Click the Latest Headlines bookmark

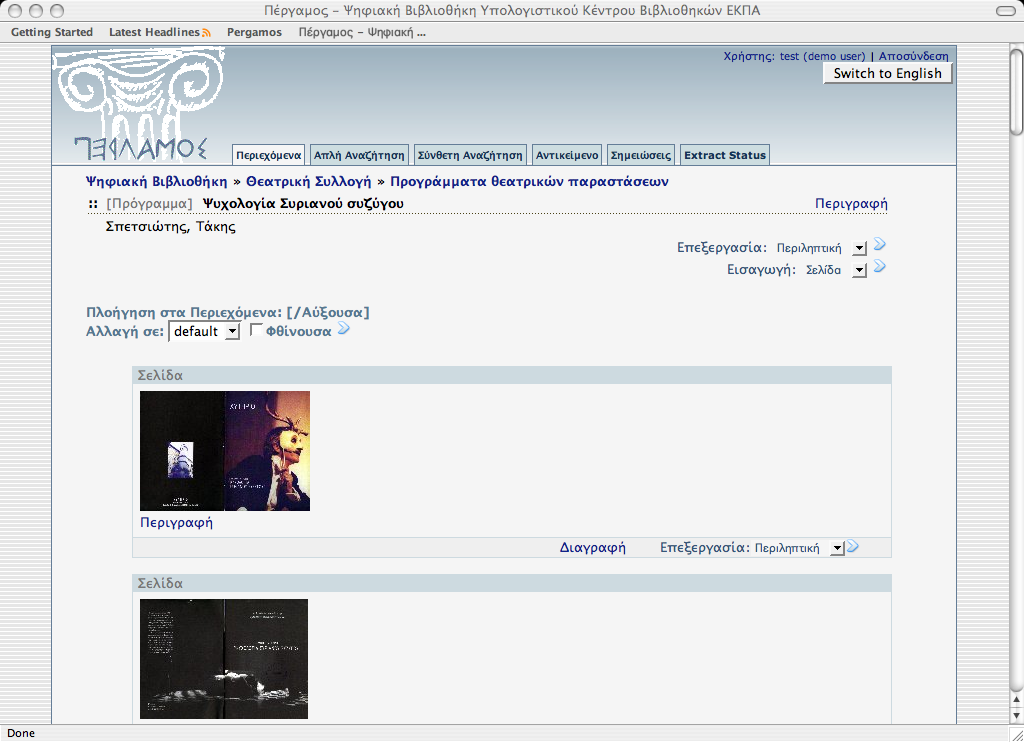[154, 32]
